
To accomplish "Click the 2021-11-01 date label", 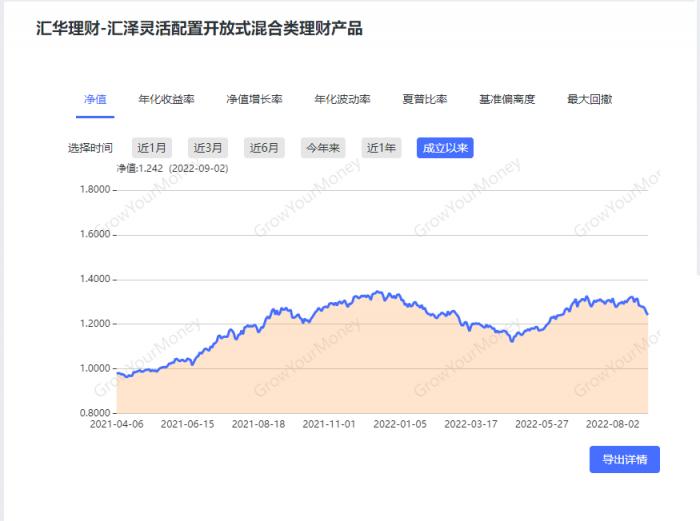I will (x=329, y=424).
